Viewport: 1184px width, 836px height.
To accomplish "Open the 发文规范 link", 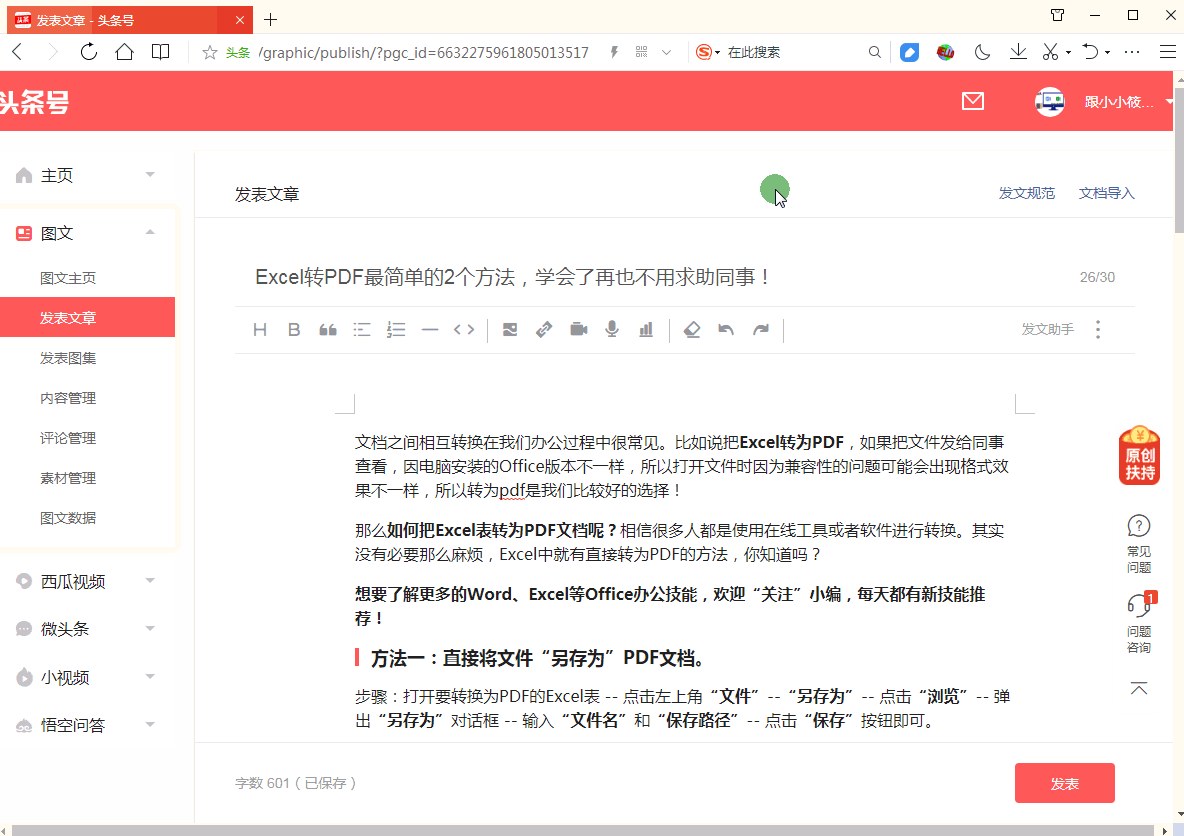I will tap(1026, 193).
